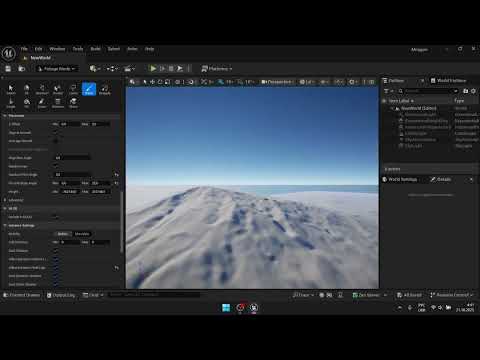
Task: Toggle the Cast Shadow checkbox
Action: tap(56, 251)
